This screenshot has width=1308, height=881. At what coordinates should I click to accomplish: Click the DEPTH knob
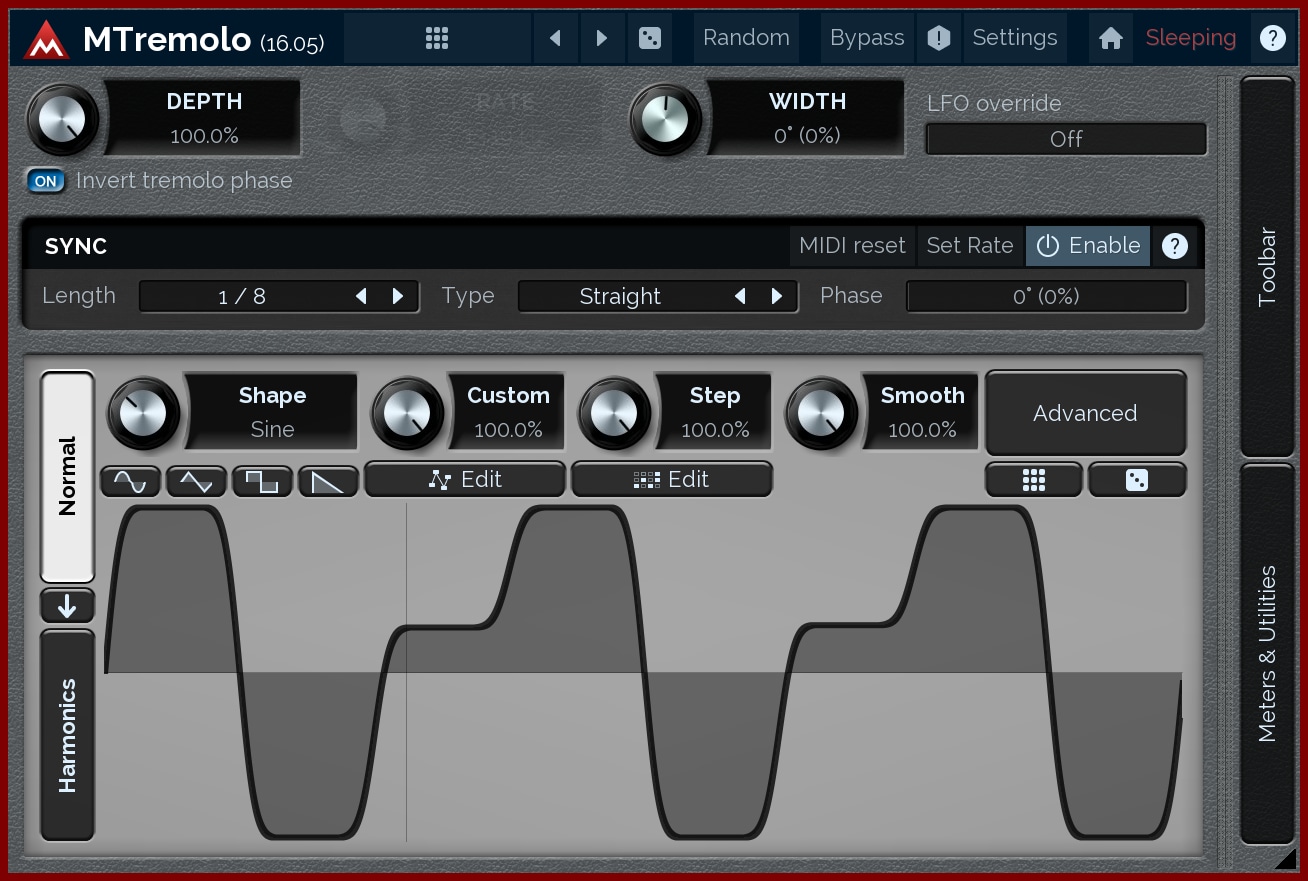(63, 119)
